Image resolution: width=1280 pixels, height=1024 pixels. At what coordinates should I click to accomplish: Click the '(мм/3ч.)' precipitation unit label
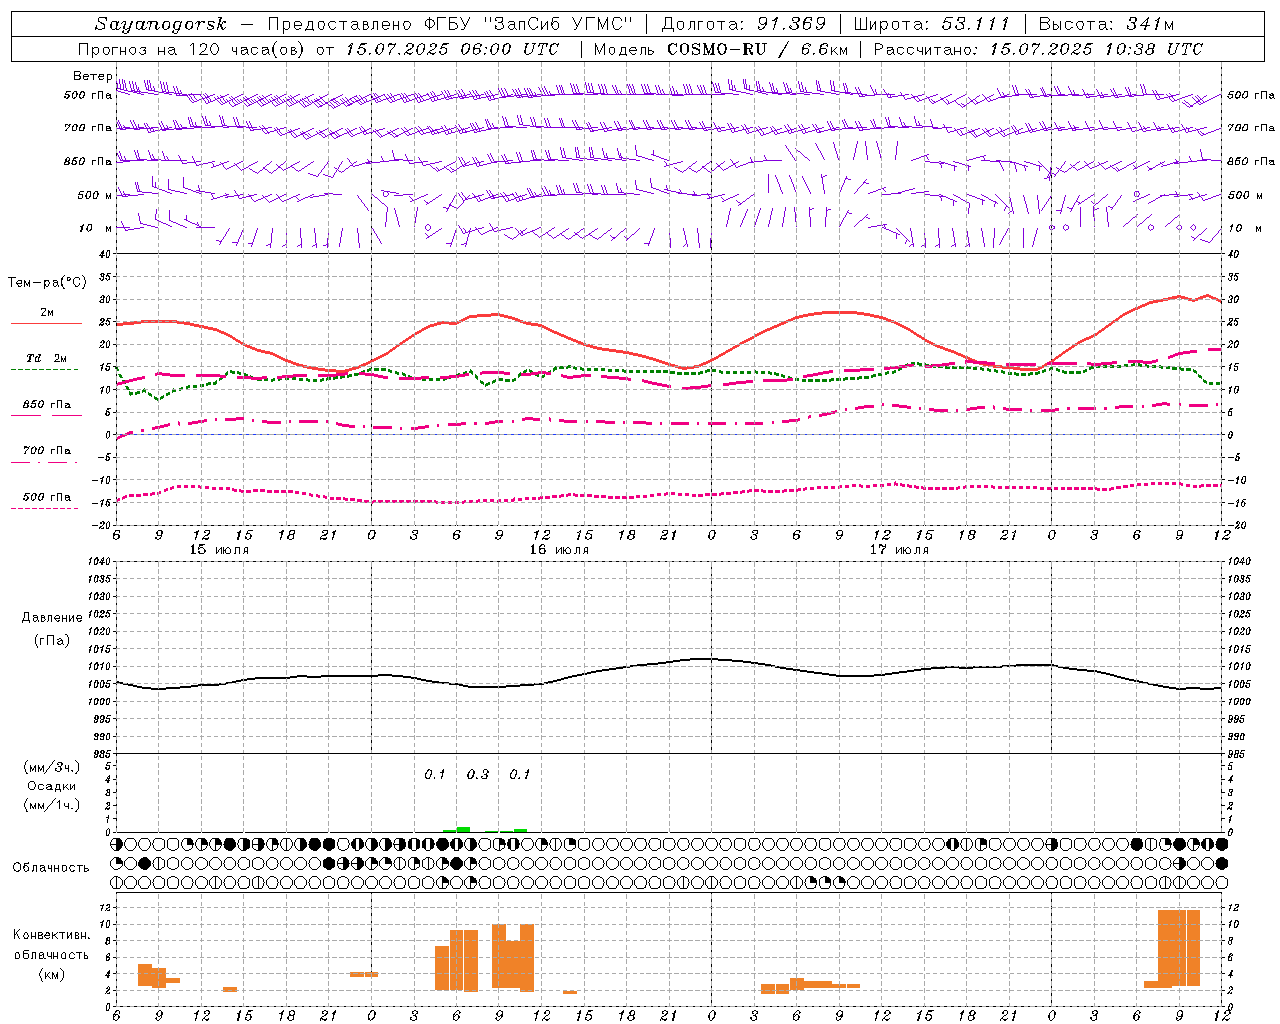tap(52, 767)
